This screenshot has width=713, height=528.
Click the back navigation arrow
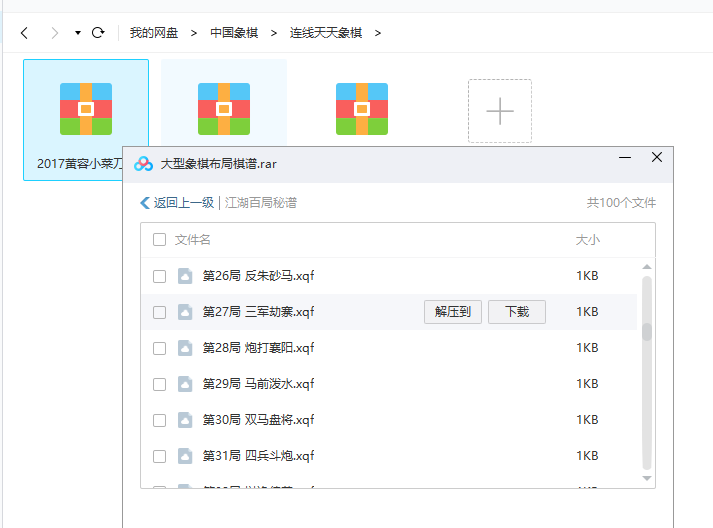tap(24, 33)
